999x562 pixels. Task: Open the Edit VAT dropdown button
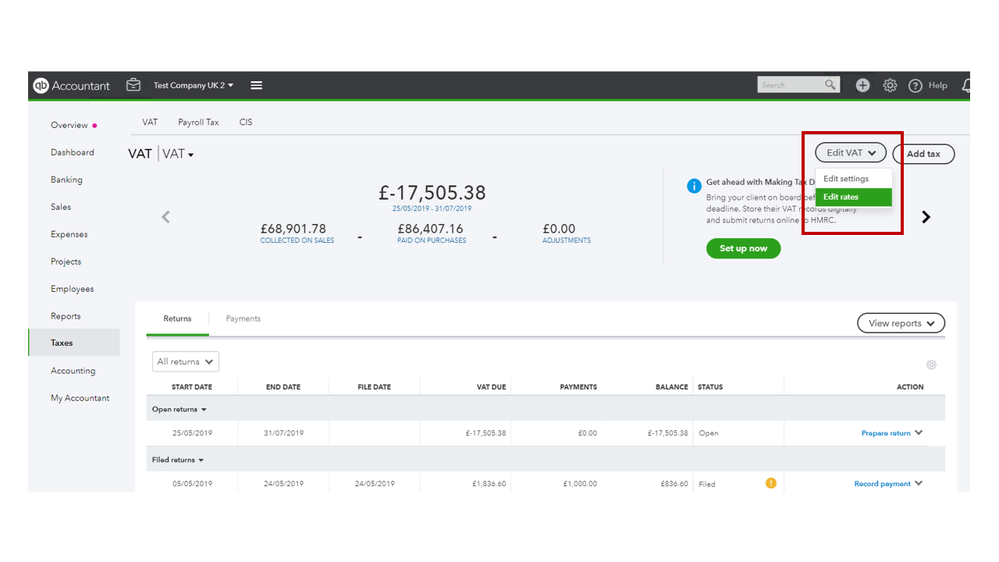click(x=851, y=153)
